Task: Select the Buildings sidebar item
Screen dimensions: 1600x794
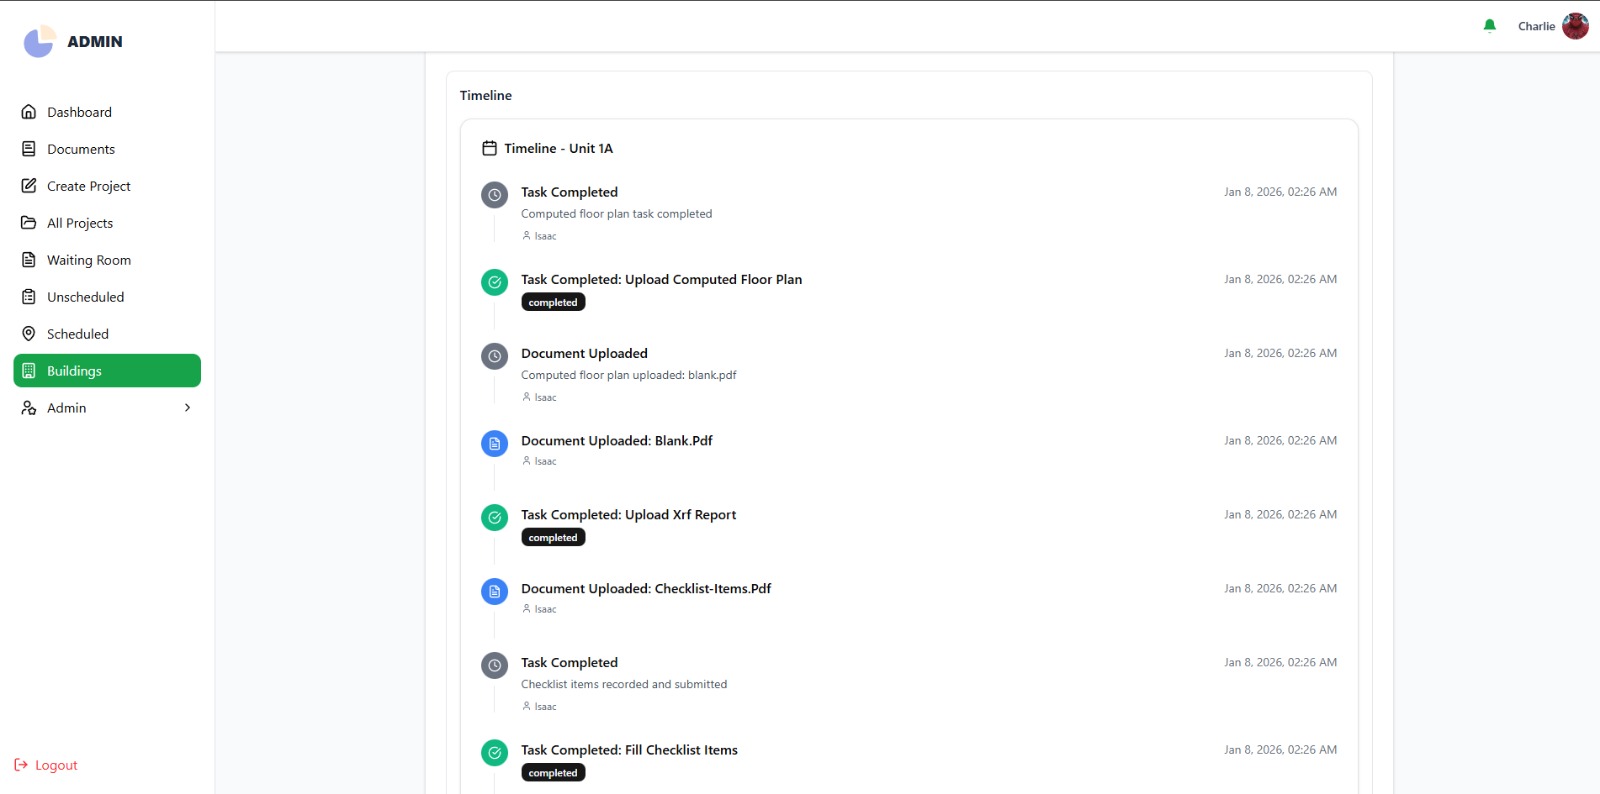Action: [x=107, y=371]
